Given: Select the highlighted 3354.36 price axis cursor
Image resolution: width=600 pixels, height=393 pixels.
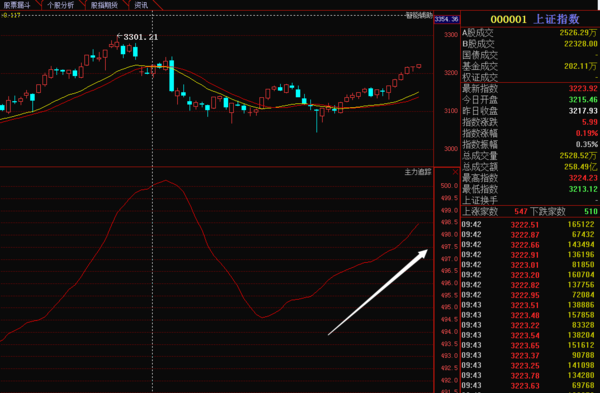Looking at the screenshot, I should (447, 19).
